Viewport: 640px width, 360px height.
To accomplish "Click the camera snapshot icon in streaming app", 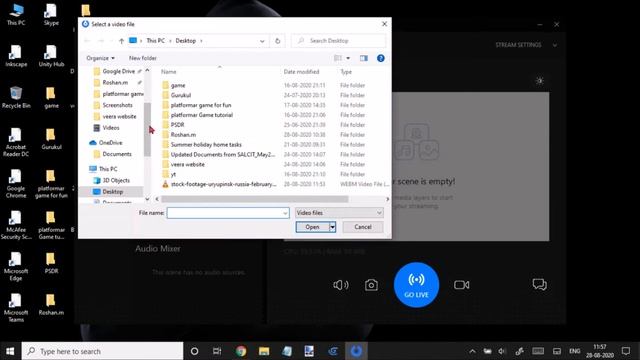I will tap(371, 285).
